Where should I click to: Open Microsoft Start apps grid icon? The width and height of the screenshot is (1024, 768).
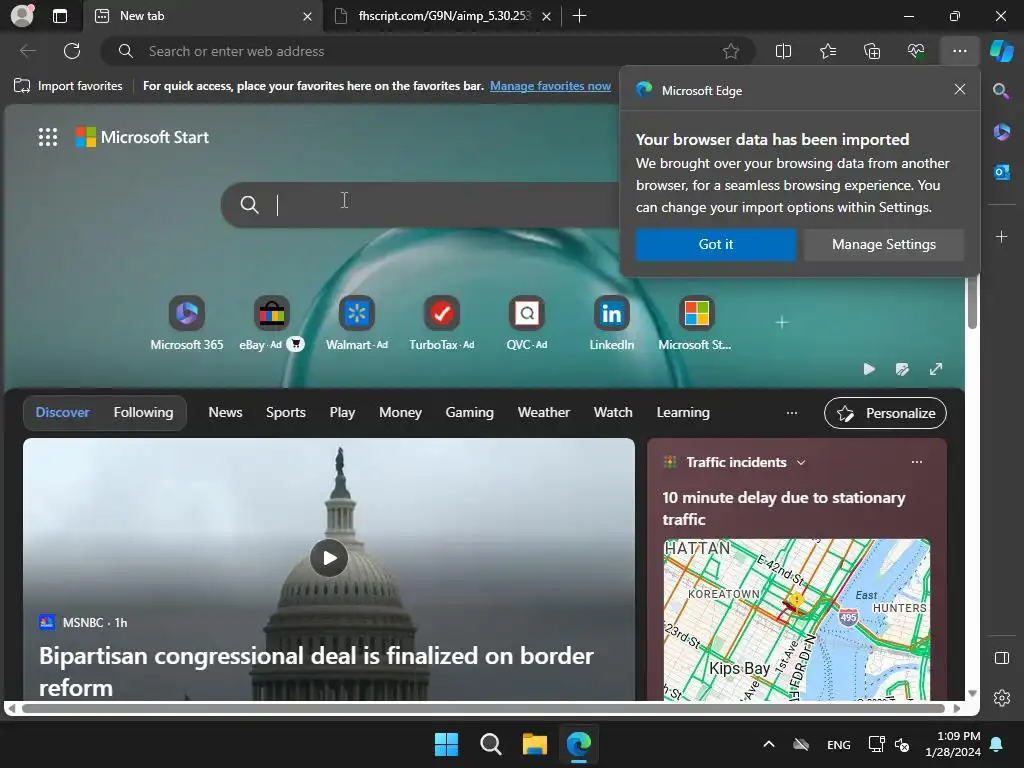pyautogui.click(x=48, y=137)
